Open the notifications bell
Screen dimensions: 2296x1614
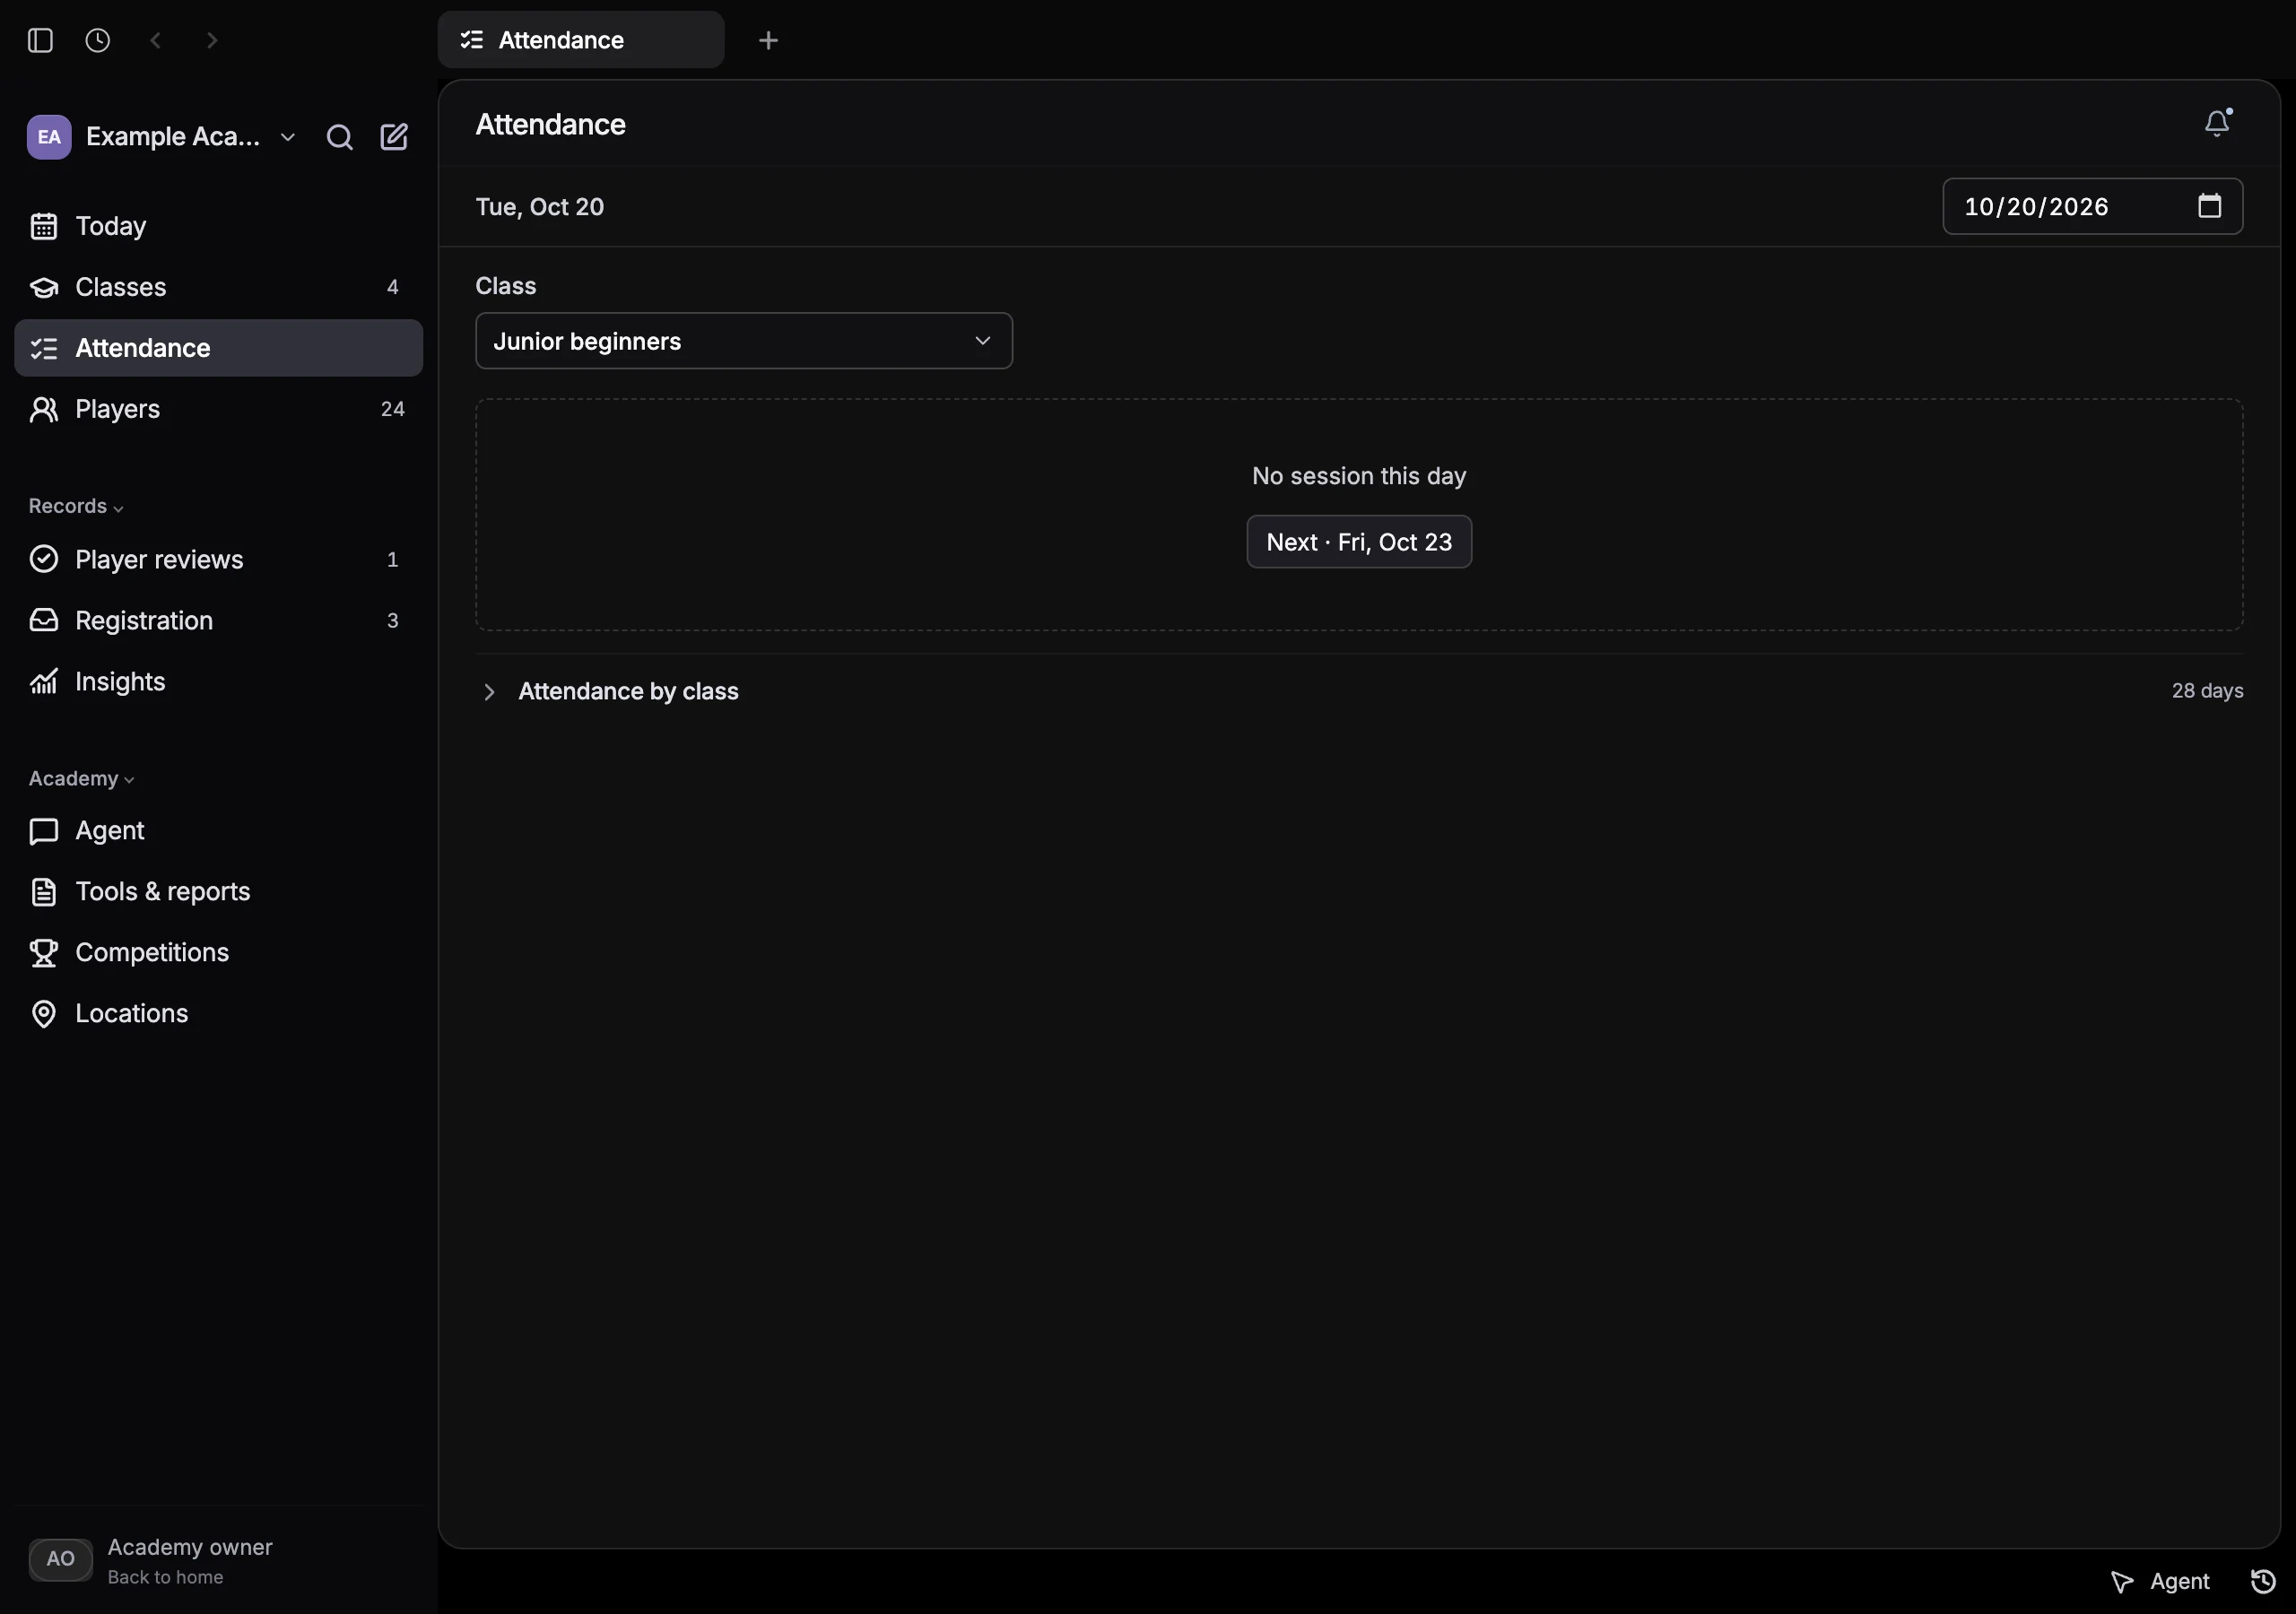point(2217,123)
